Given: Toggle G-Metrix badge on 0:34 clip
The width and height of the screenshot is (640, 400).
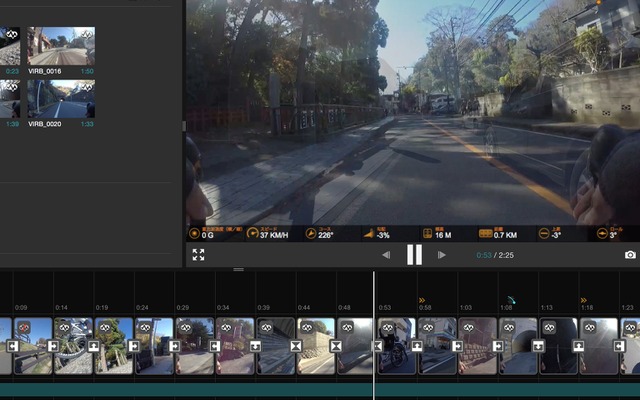Looking at the screenshot, I should 226,327.
